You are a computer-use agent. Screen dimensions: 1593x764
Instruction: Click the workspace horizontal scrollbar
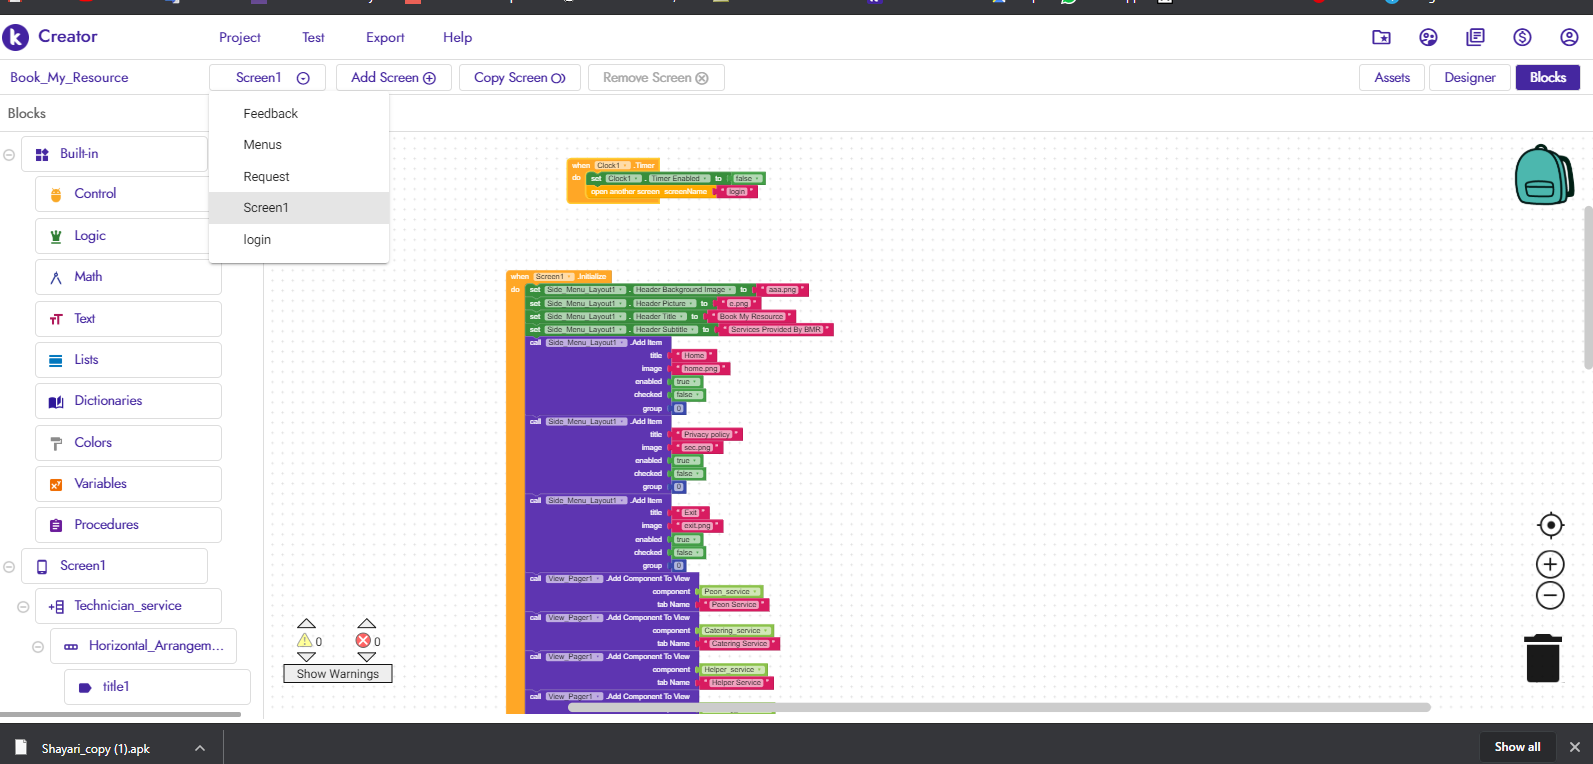tap(998, 707)
